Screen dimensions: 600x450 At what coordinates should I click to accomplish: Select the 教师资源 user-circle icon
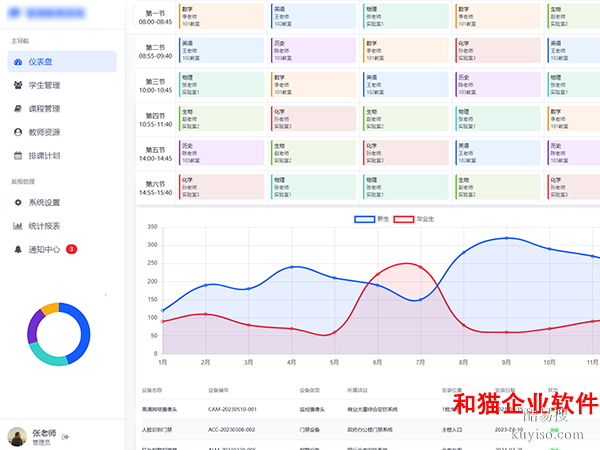18,132
